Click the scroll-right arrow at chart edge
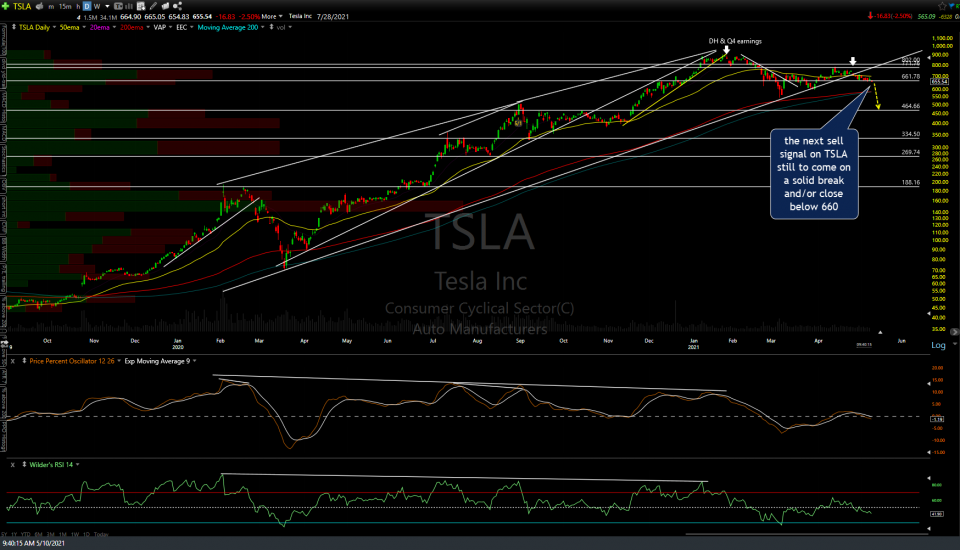 click(954, 332)
